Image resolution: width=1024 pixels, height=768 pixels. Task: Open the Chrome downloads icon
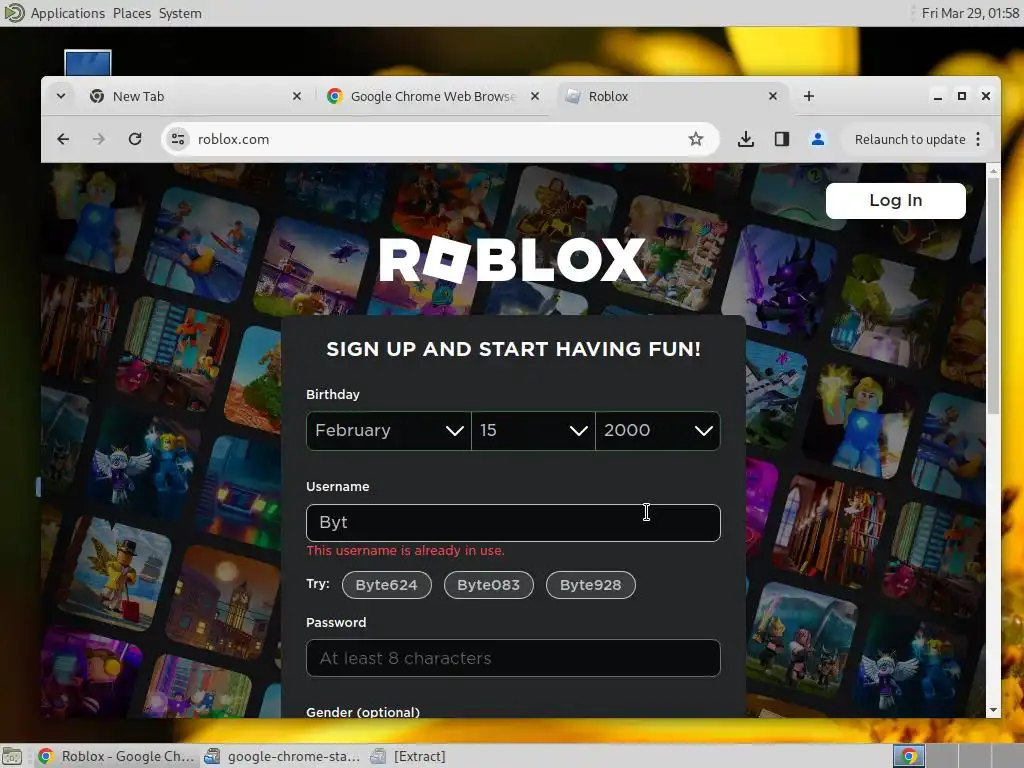(x=746, y=139)
